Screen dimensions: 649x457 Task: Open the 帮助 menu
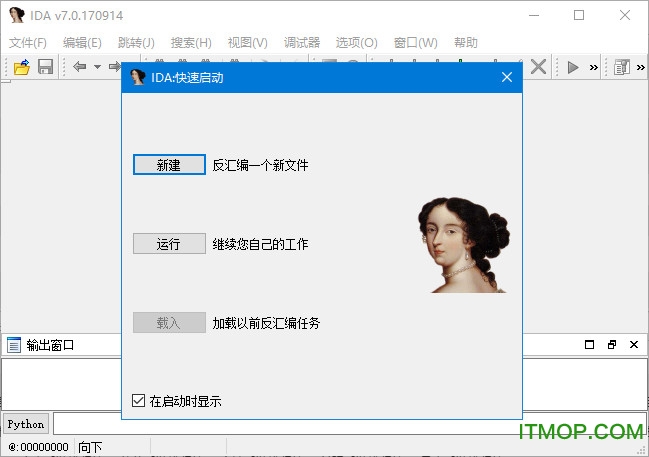[x=466, y=43]
